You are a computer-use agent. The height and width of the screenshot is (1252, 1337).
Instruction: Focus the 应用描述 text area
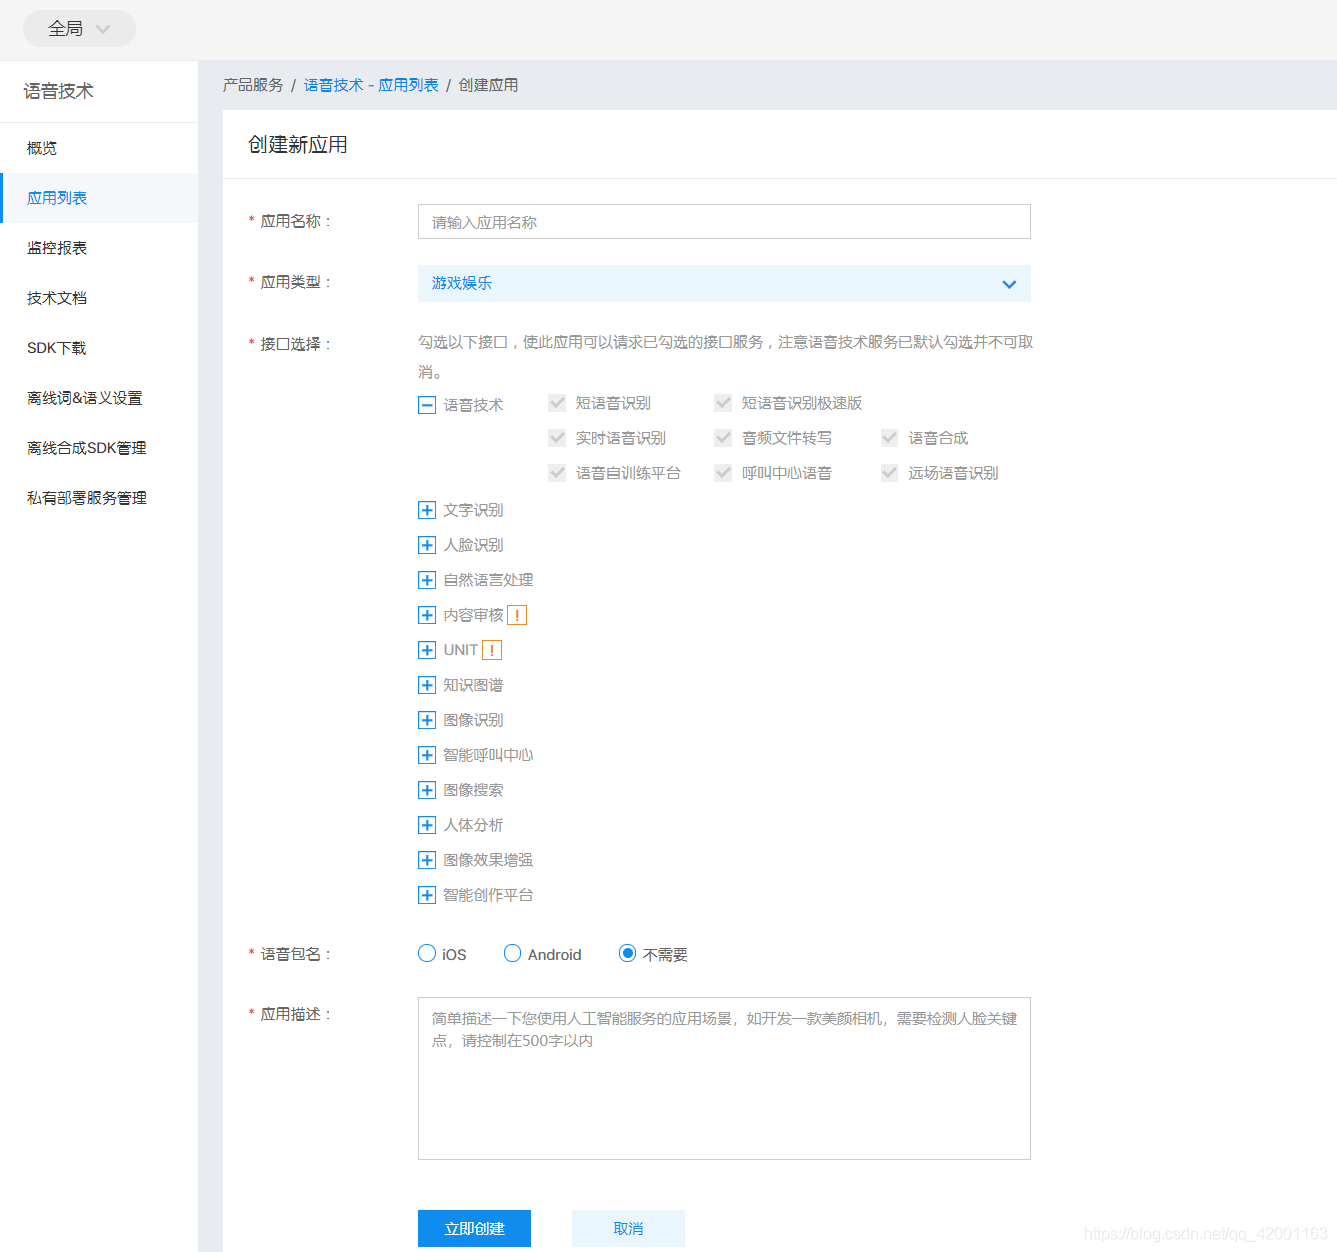[724, 1078]
